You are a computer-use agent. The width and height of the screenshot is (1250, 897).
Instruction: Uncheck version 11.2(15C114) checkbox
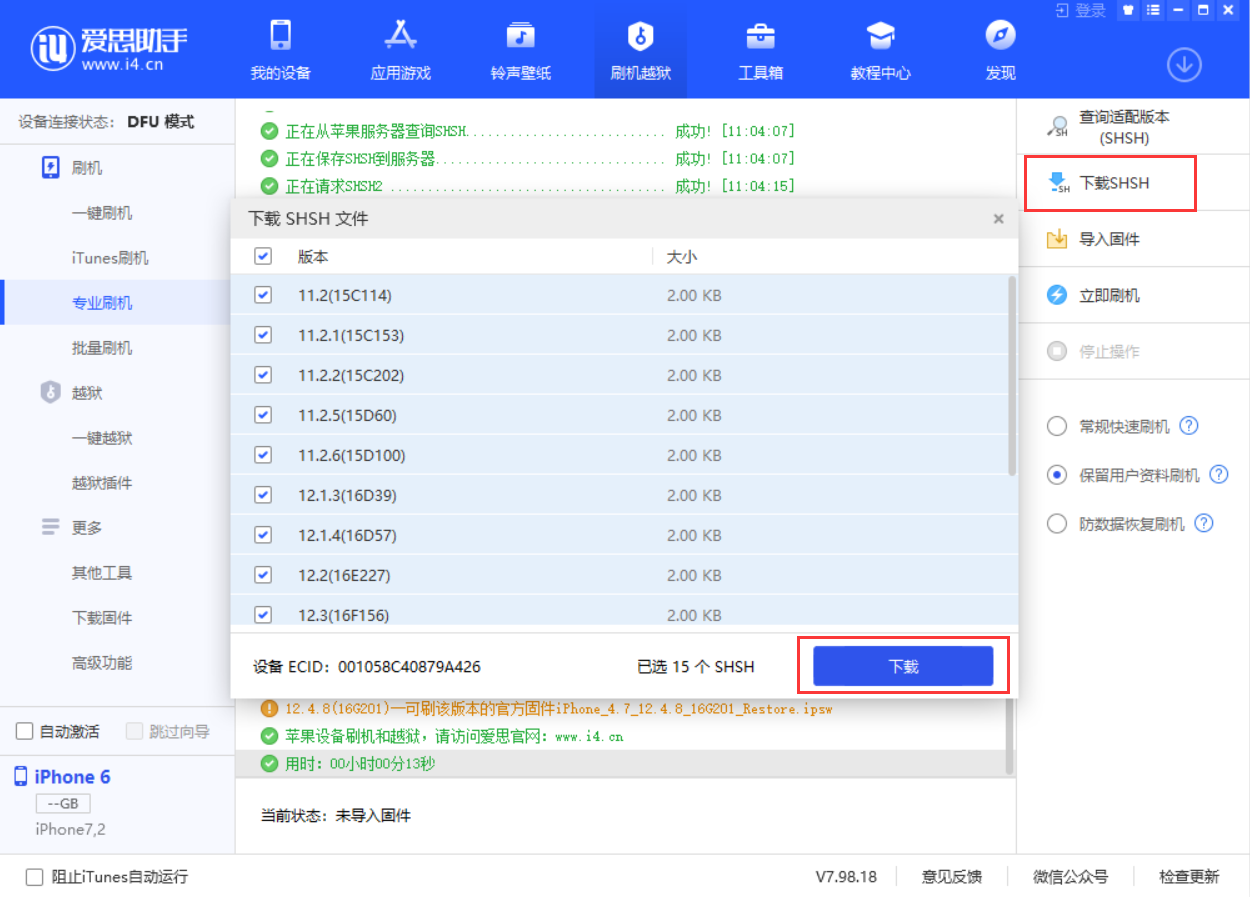point(263,295)
